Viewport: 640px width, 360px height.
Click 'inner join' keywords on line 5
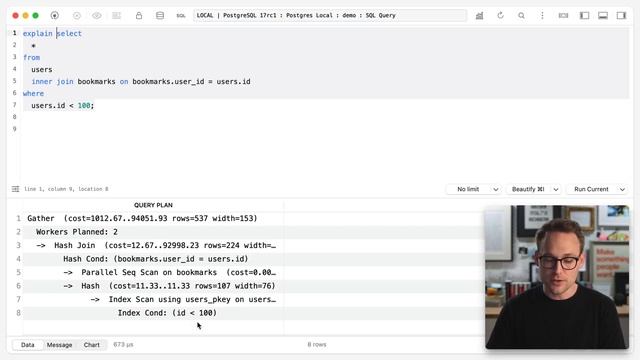(52, 82)
